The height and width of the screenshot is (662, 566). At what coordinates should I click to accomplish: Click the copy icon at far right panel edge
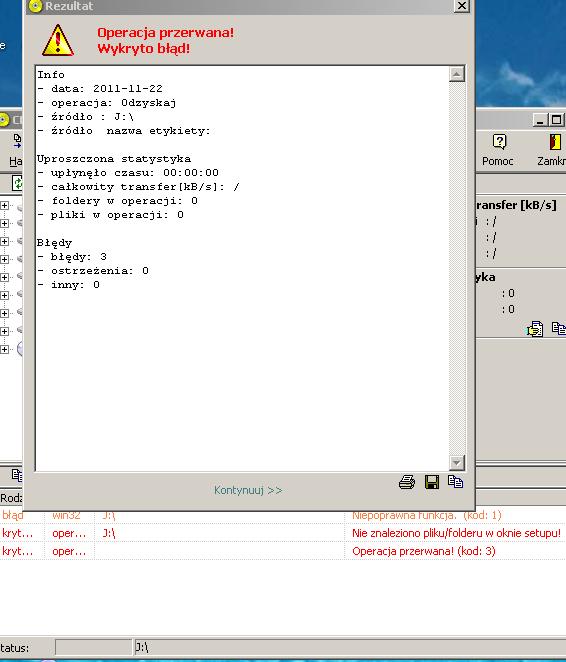coord(559,328)
